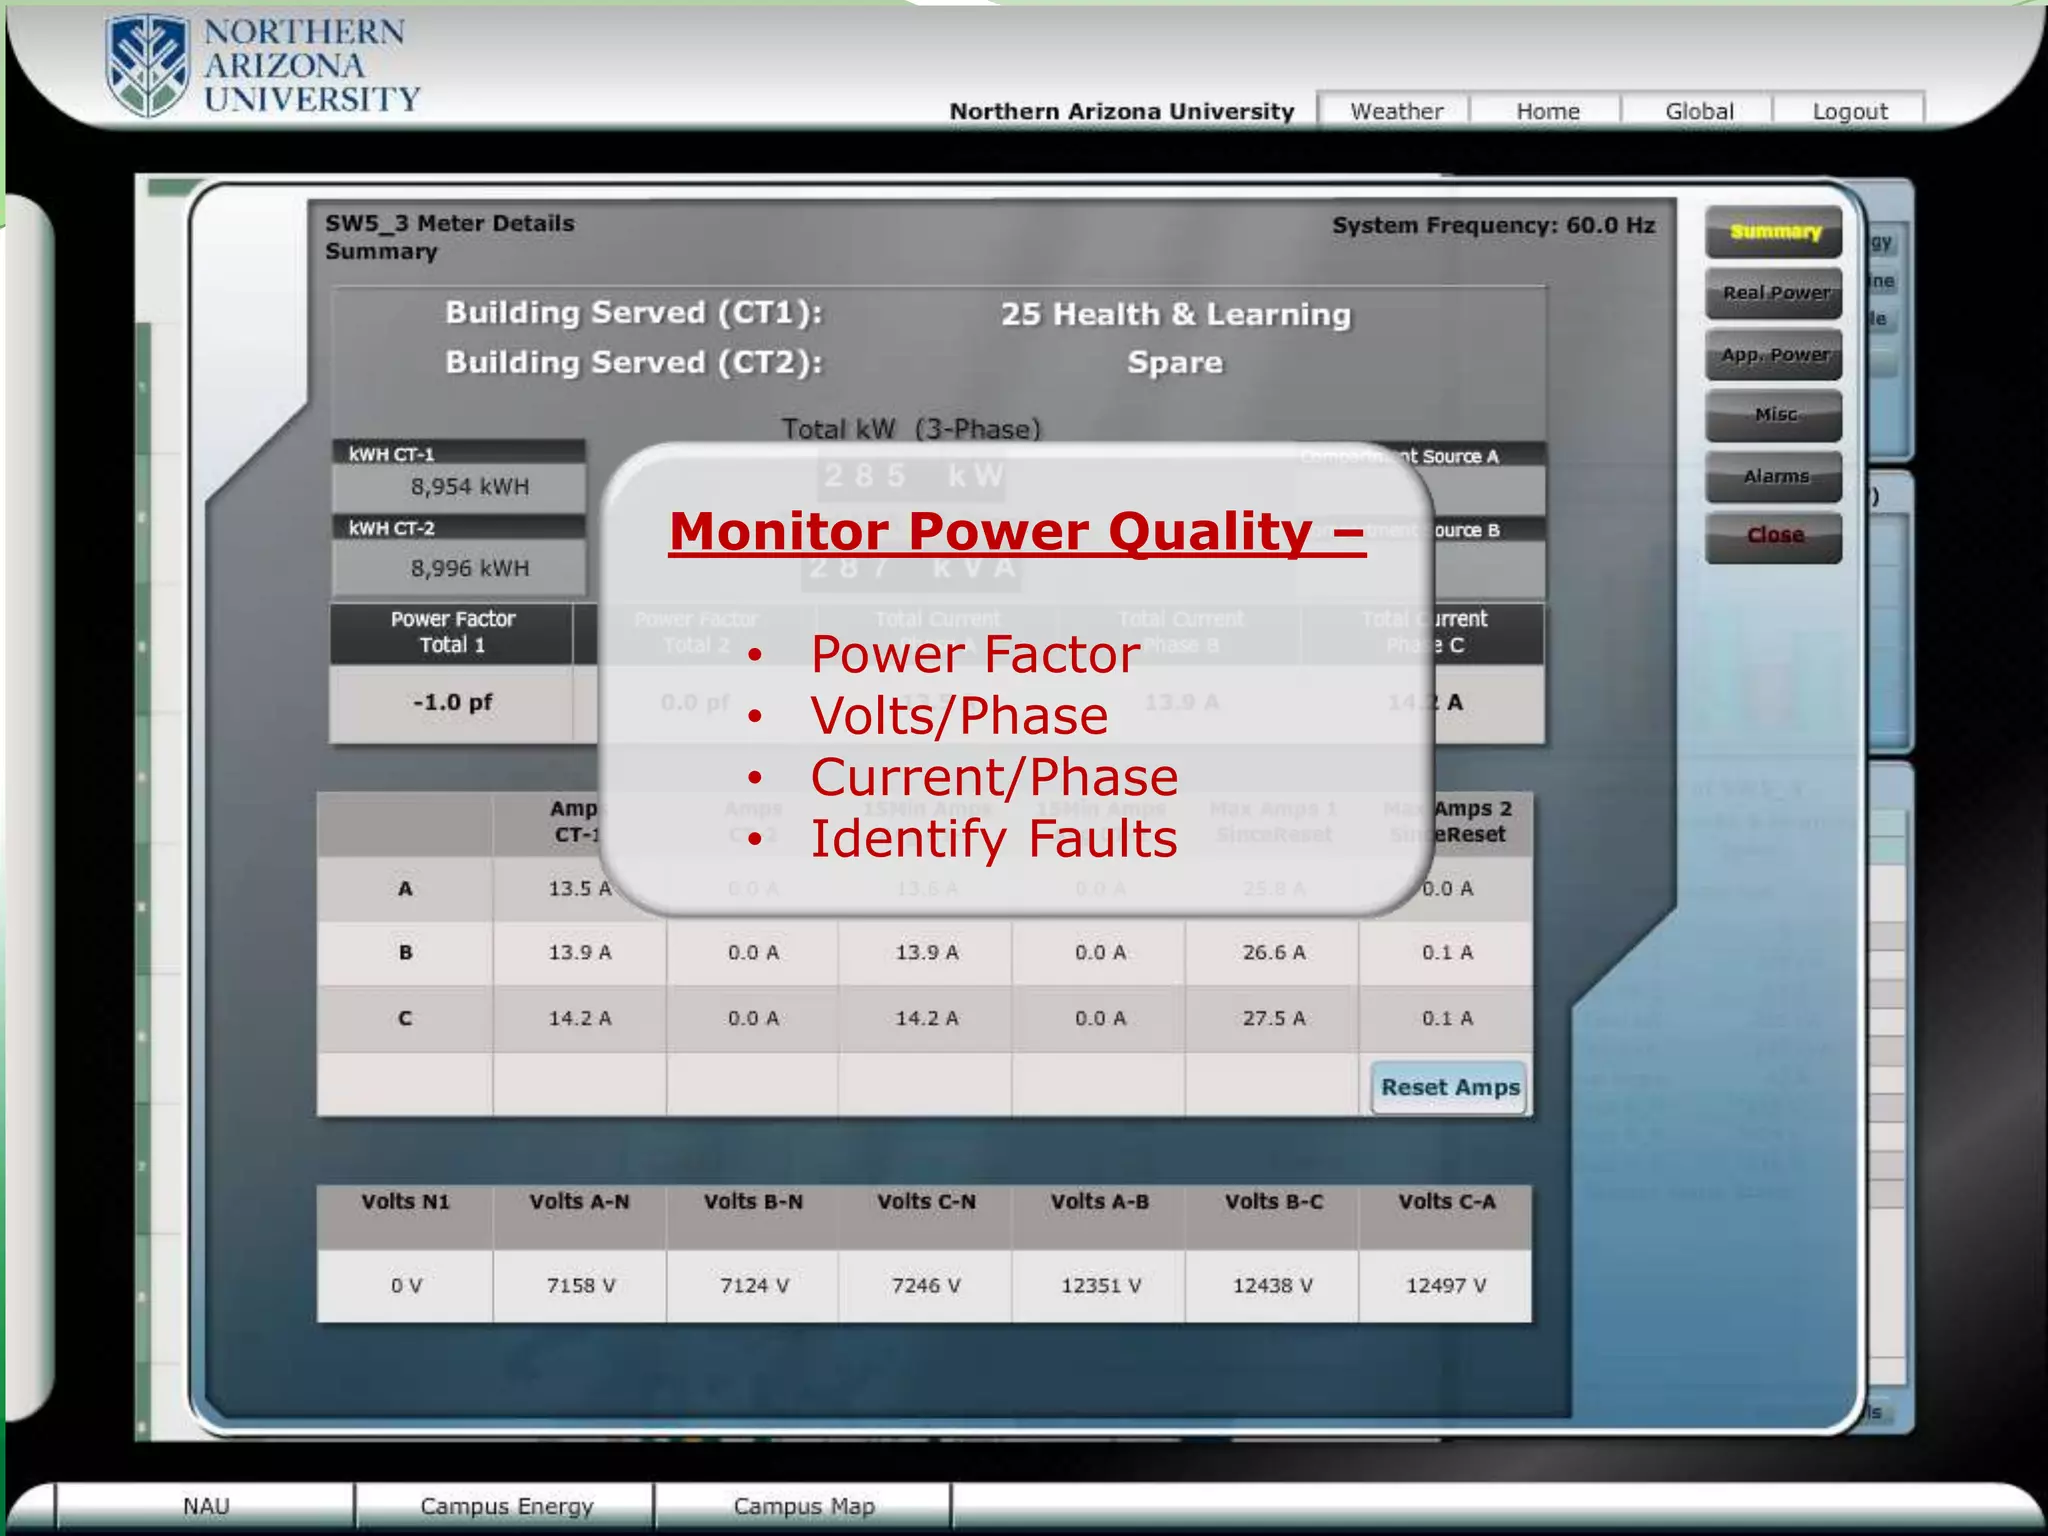Click the System Frequency 60.0 Hz label
This screenshot has width=2048, height=1536.
coord(1493,225)
